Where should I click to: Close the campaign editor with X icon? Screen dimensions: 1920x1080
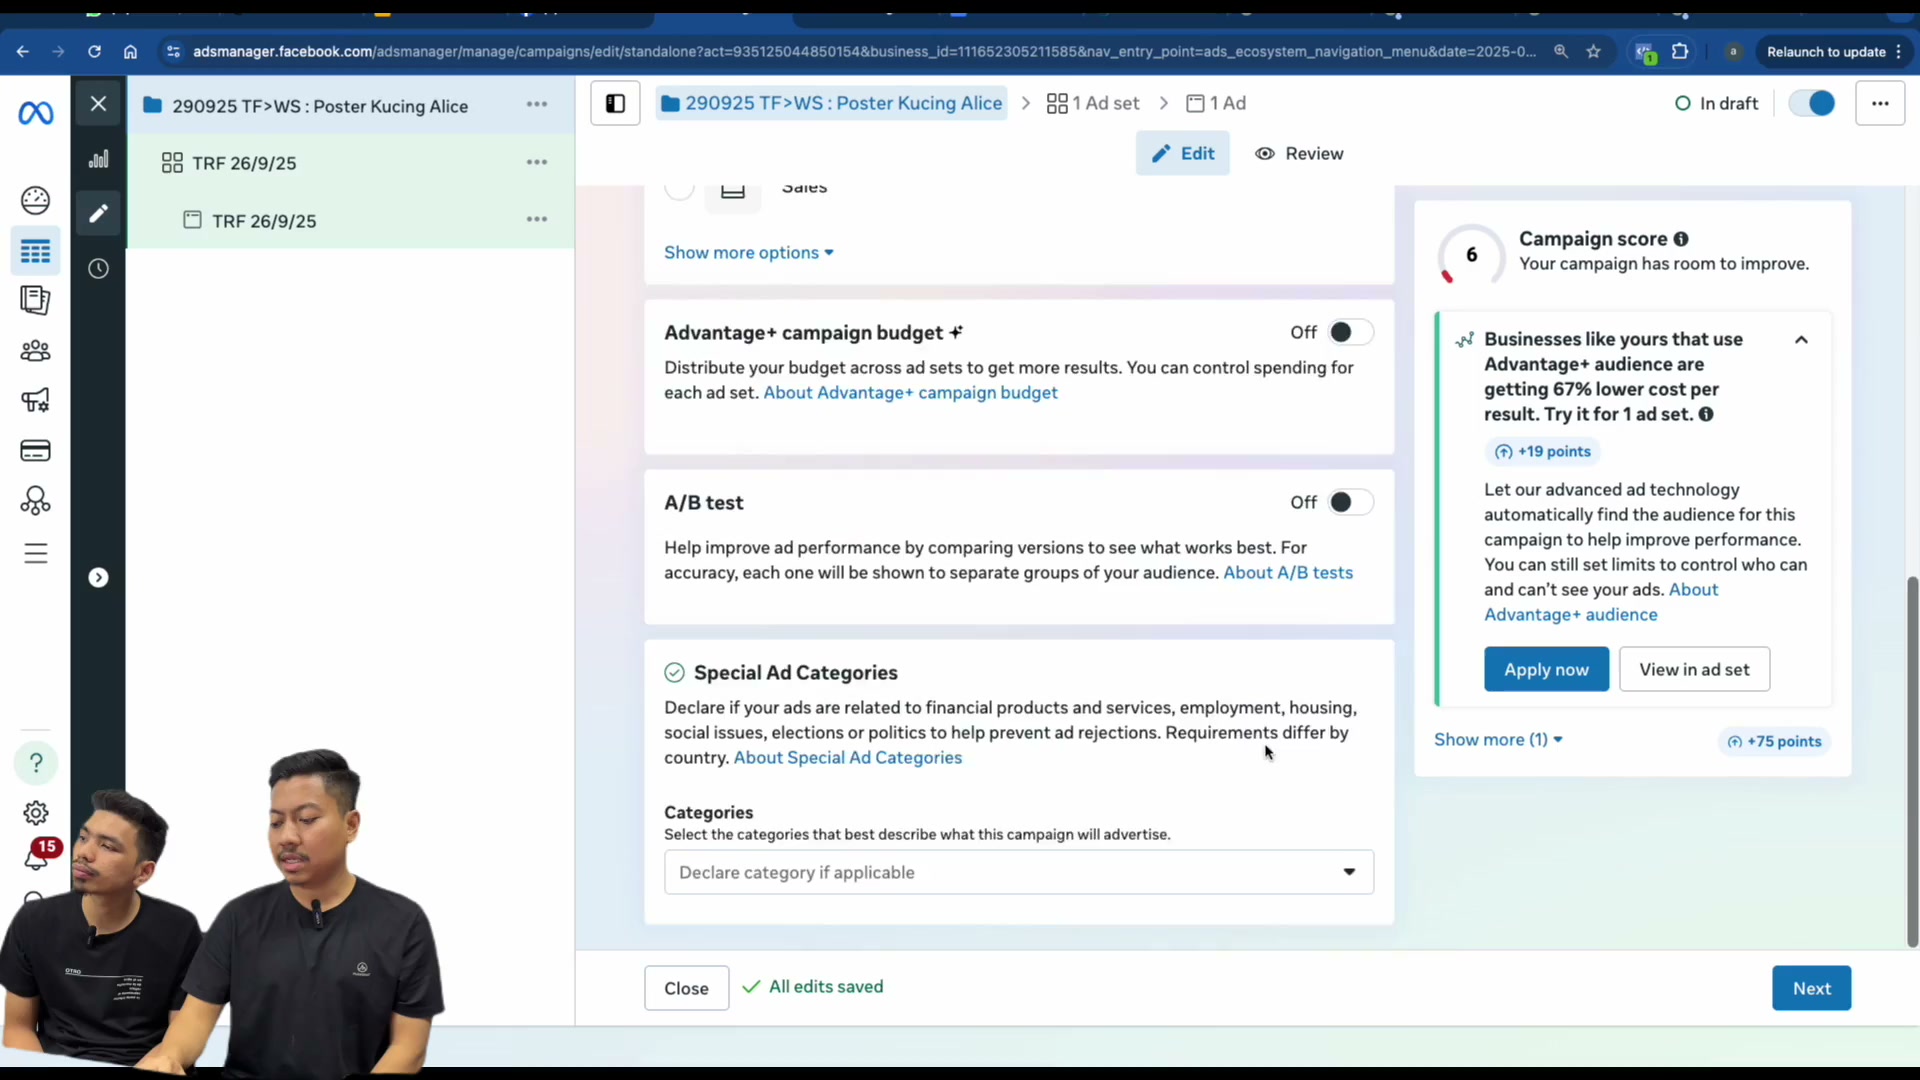[98, 104]
